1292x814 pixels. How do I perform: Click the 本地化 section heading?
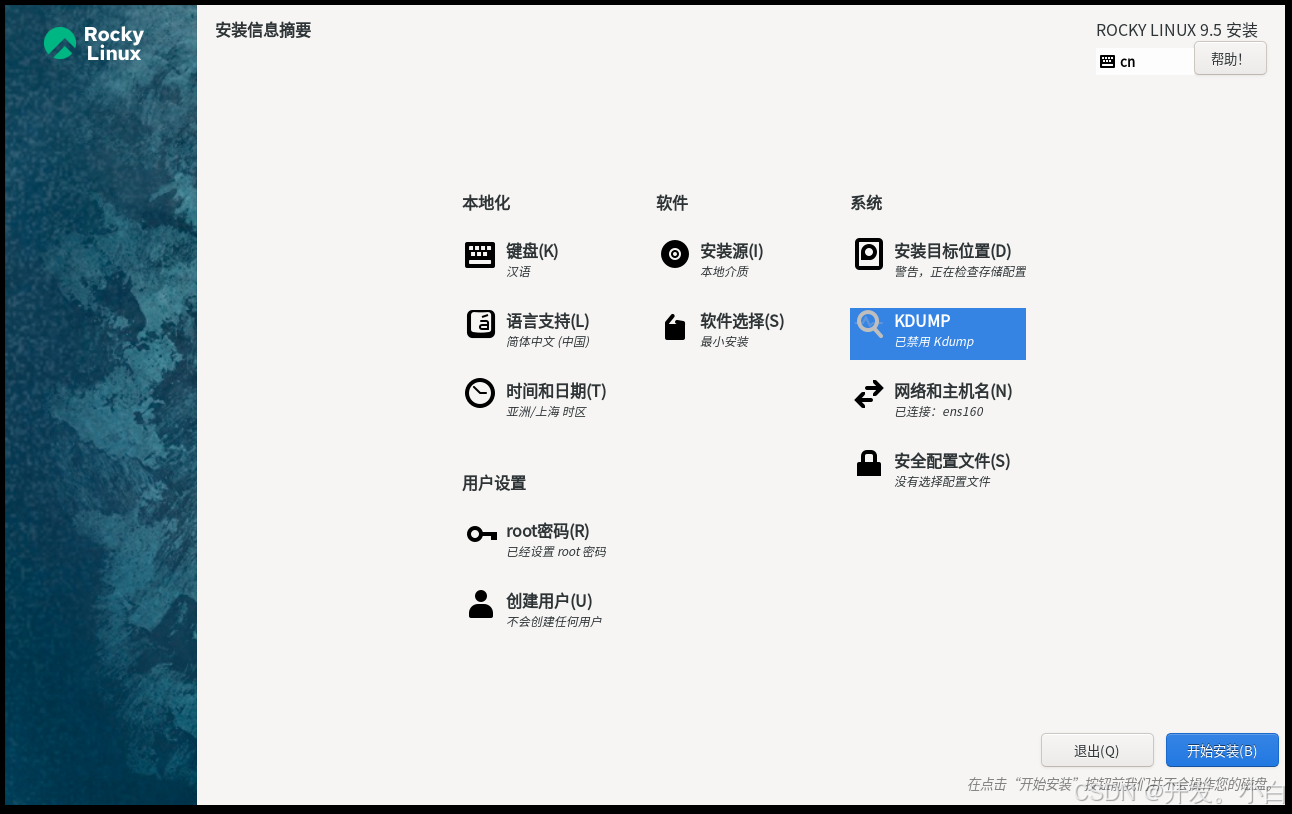tap(486, 203)
